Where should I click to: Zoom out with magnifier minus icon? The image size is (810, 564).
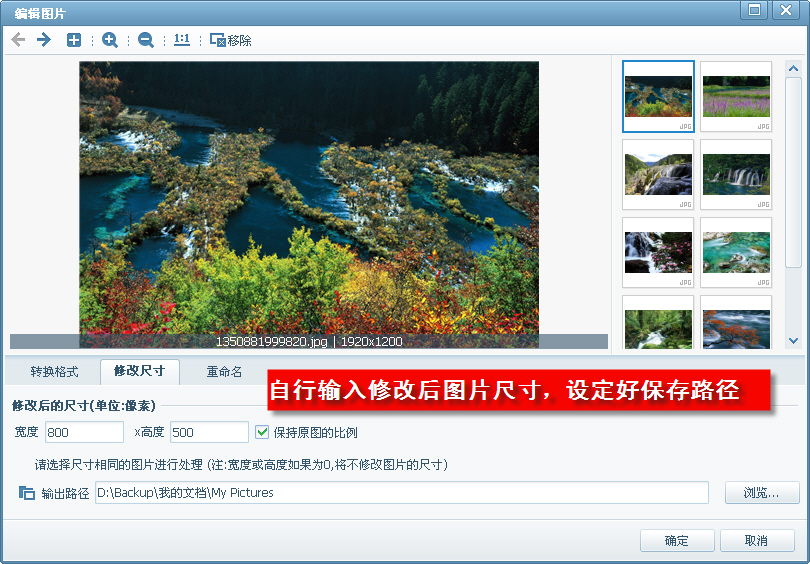(146, 40)
